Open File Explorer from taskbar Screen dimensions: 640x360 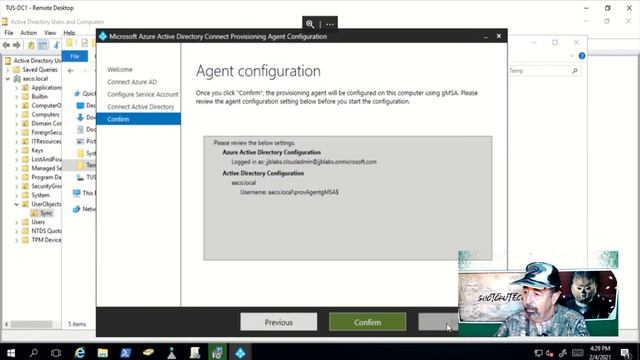[102, 353]
